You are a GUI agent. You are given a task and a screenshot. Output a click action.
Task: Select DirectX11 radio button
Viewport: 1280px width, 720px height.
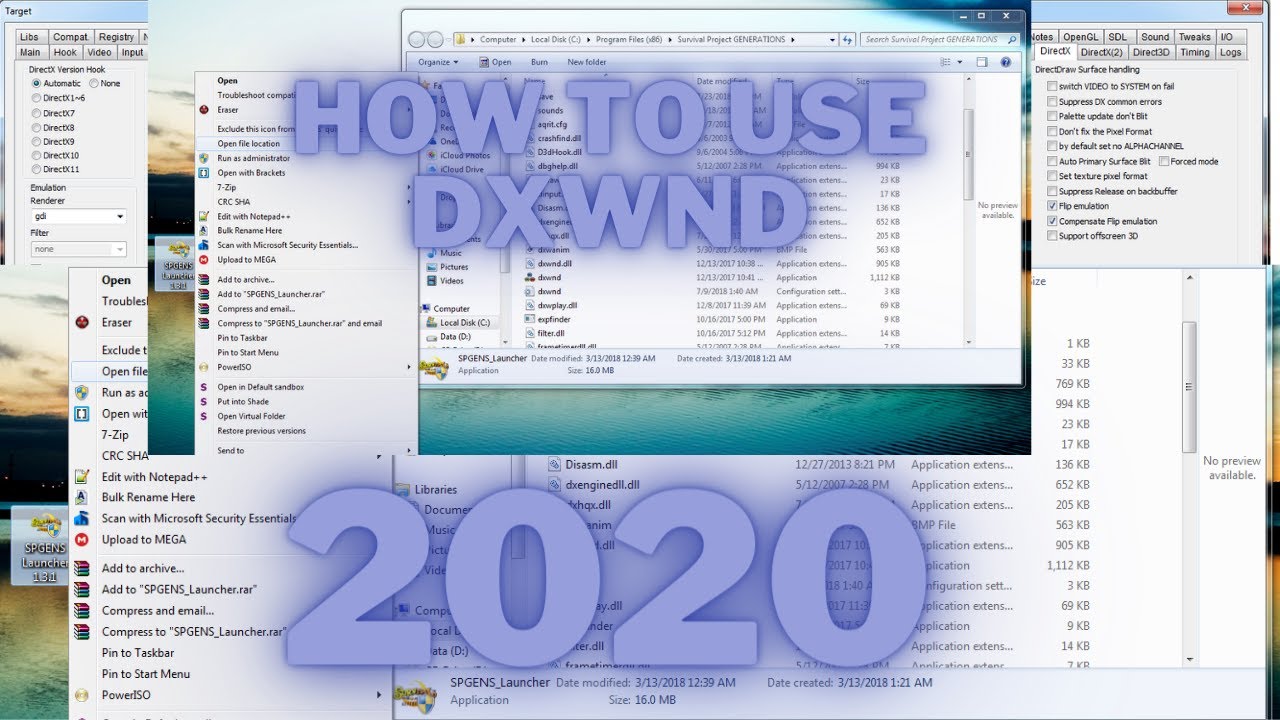tap(36, 170)
